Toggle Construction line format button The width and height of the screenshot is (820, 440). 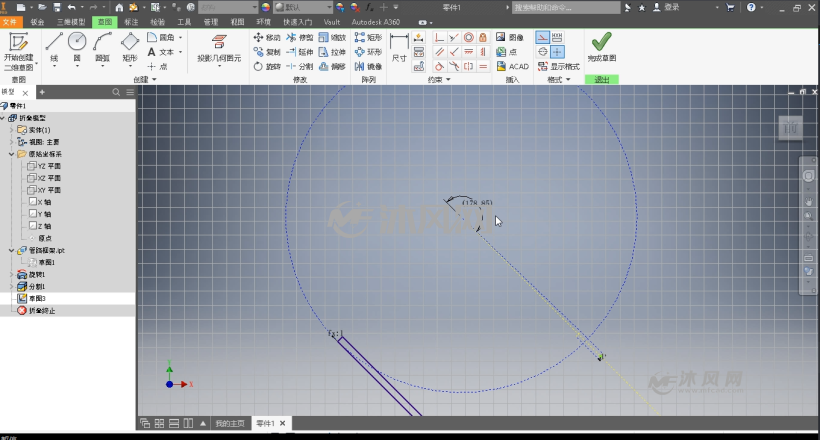pos(542,37)
